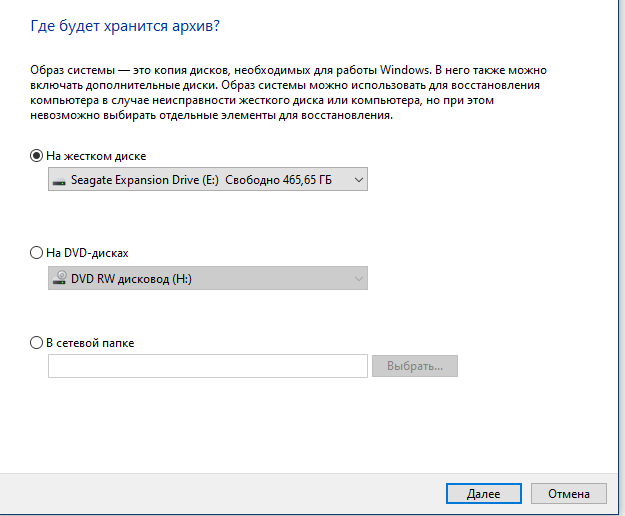Viewport: 625px width, 516px height.
Task: Select the 'На жестком диске' radio button
Action: click(37, 156)
